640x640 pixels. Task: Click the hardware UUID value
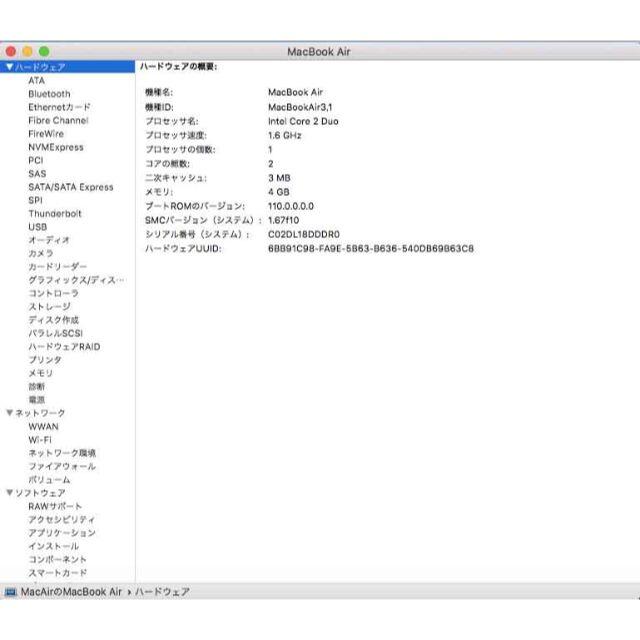pos(371,249)
